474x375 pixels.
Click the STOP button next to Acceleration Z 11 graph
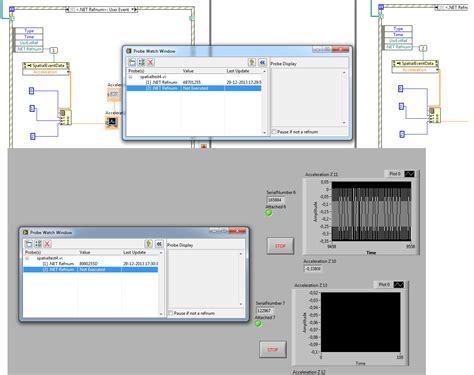[280, 246]
